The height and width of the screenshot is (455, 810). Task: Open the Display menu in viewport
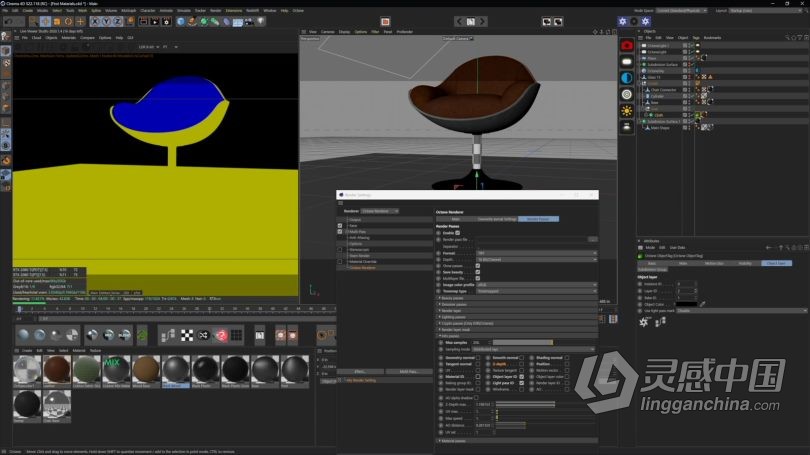pyautogui.click(x=344, y=32)
